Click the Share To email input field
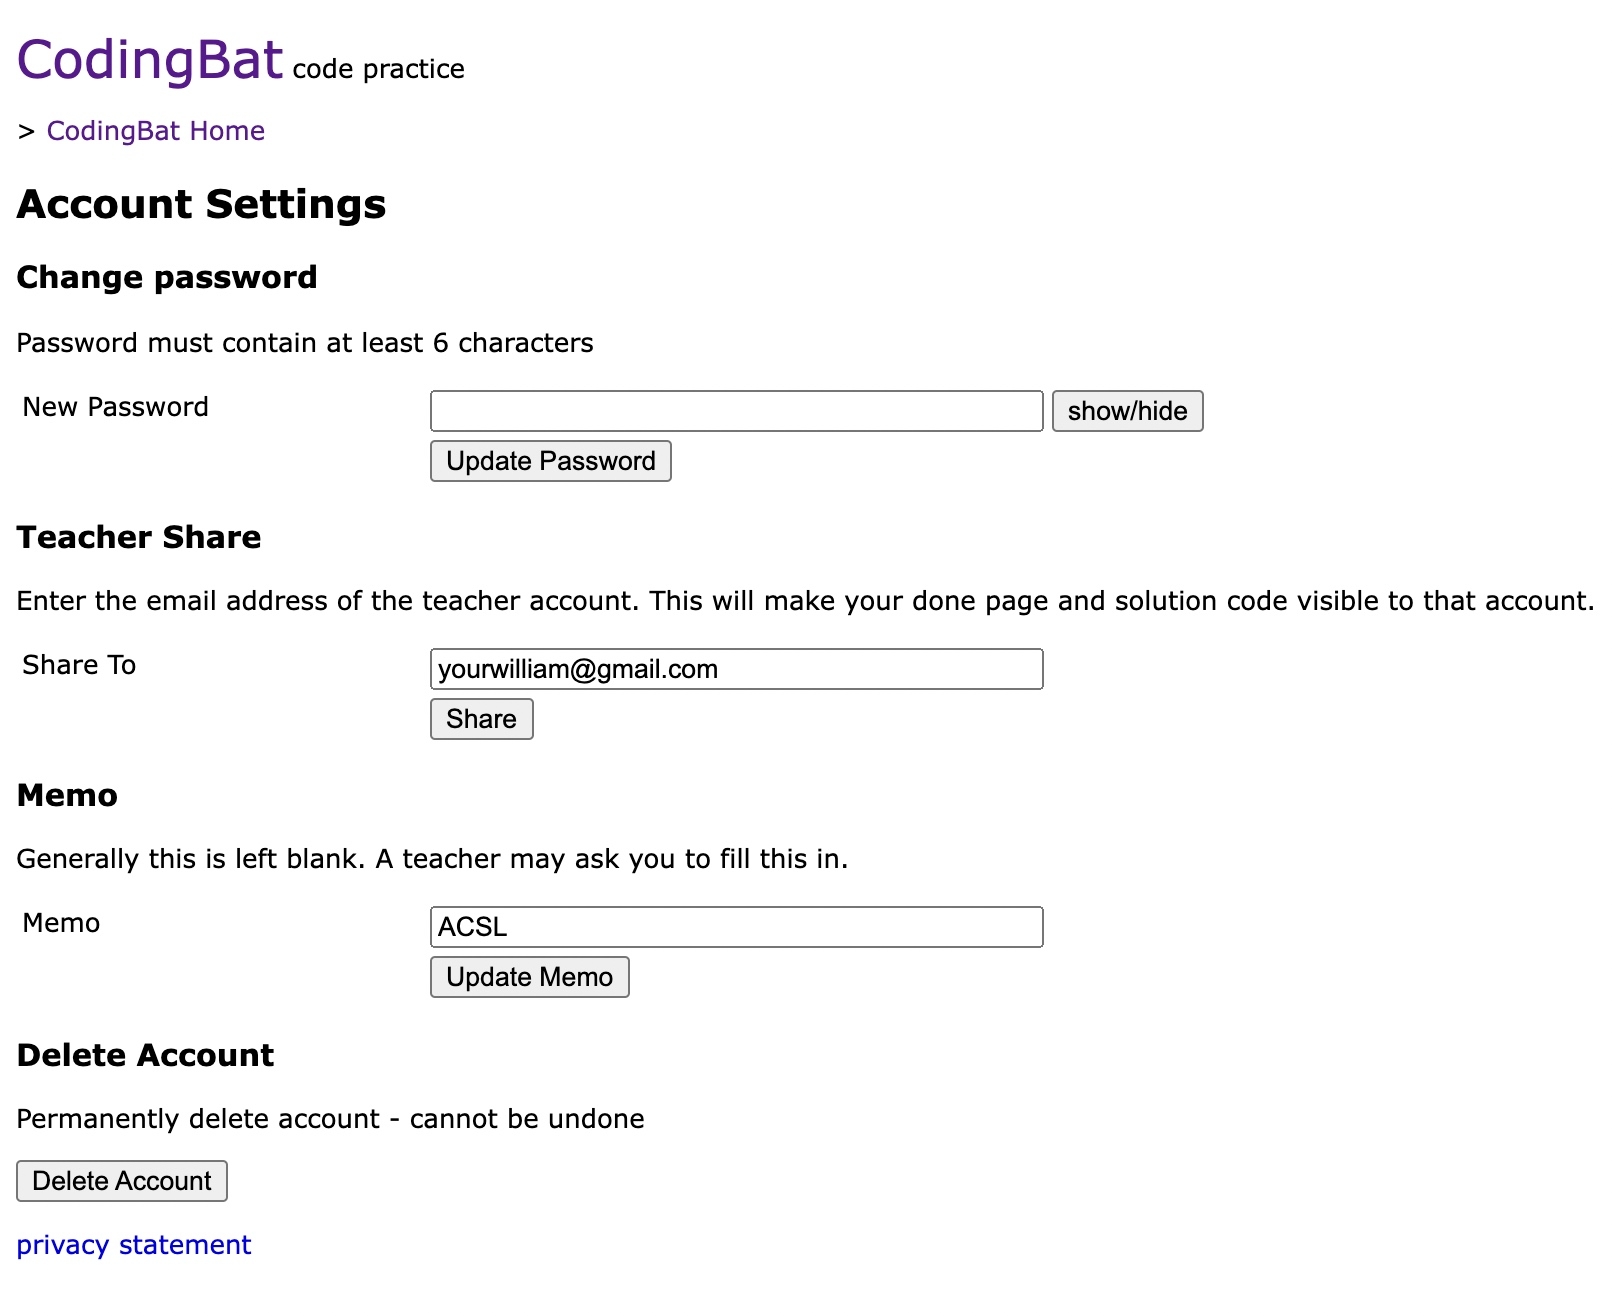The width and height of the screenshot is (1612, 1316). 736,669
